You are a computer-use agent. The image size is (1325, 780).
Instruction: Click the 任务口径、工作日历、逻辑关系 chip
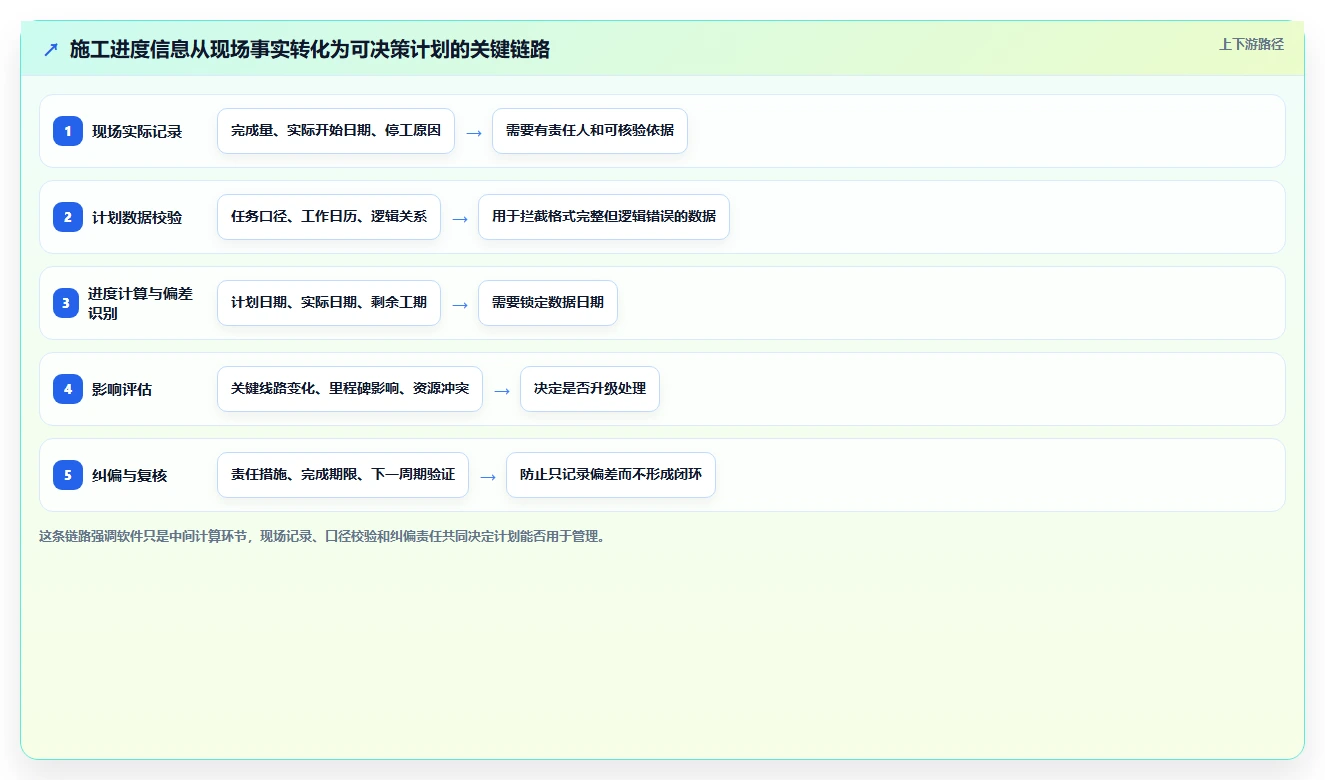[x=329, y=217]
